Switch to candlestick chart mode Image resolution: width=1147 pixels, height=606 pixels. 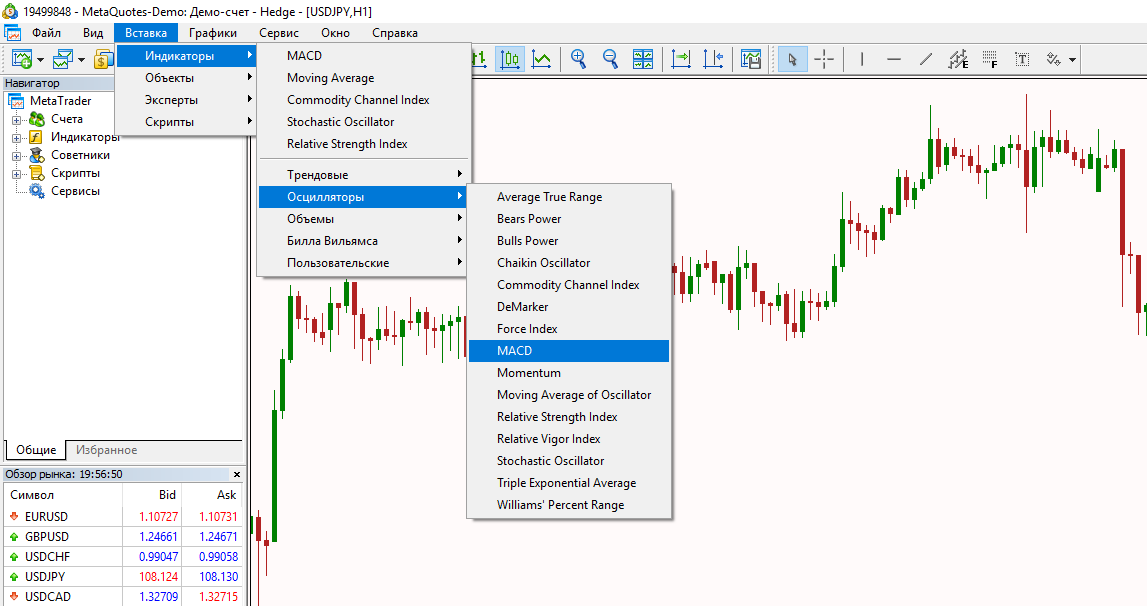pyautogui.click(x=510, y=59)
